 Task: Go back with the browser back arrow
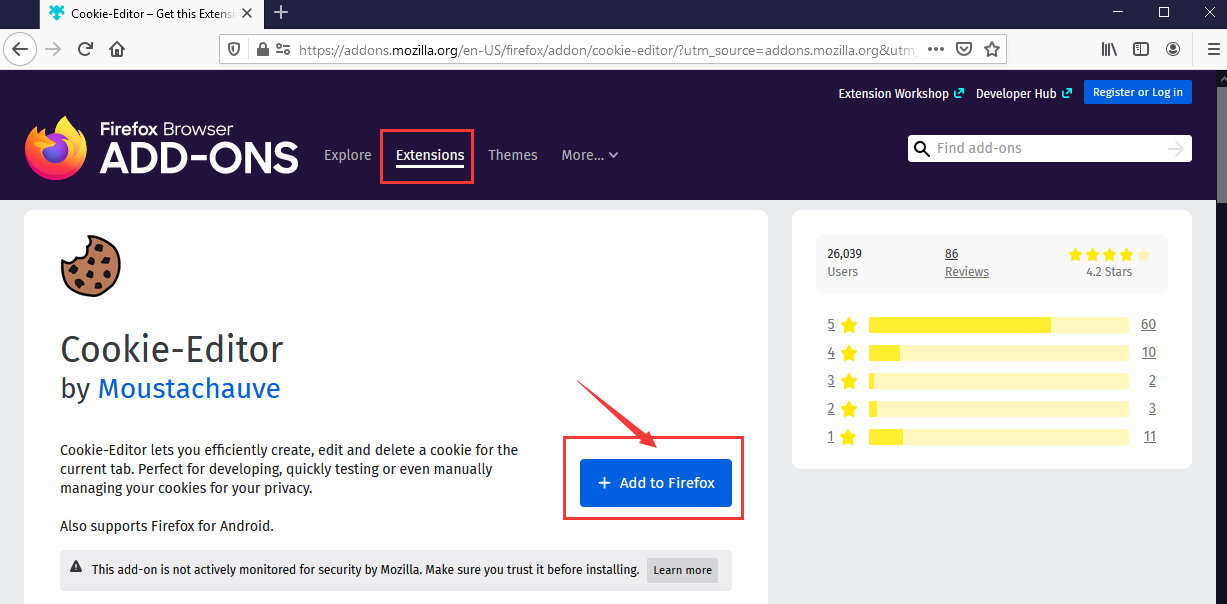[21, 49]
